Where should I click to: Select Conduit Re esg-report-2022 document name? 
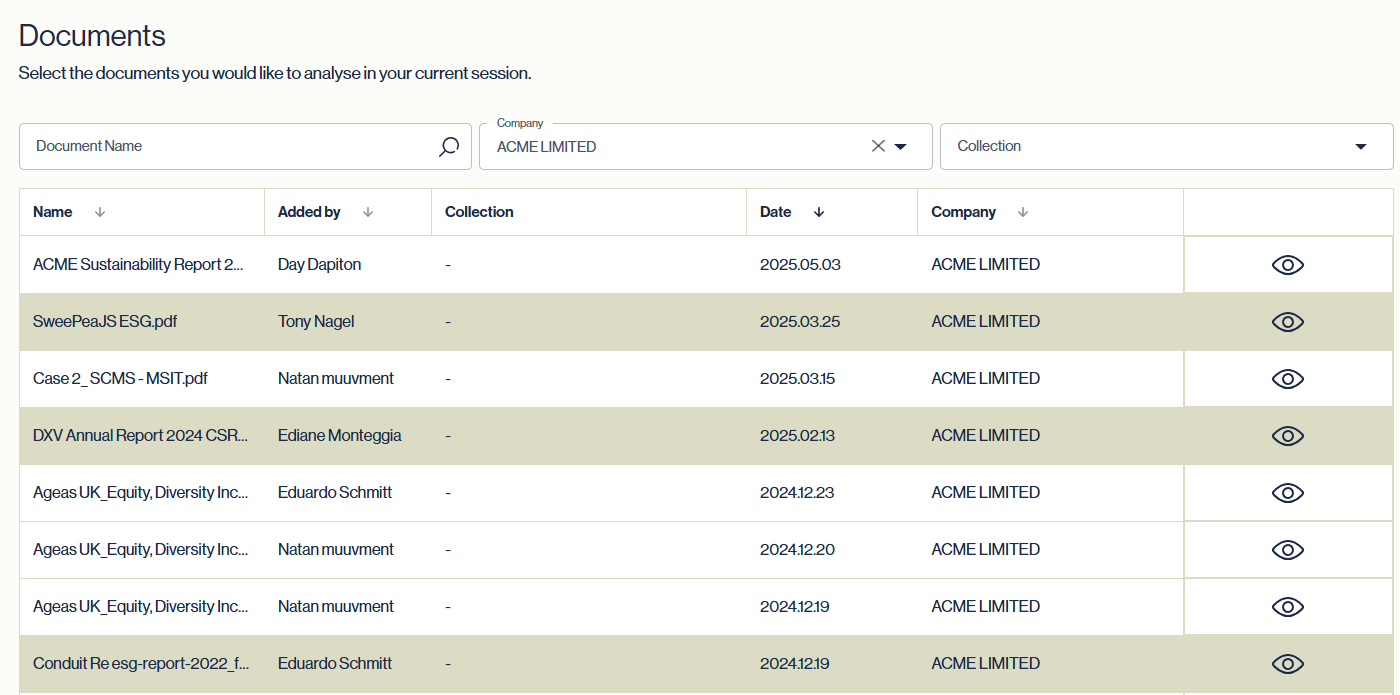pyautogui.click(x=141, y=664)
